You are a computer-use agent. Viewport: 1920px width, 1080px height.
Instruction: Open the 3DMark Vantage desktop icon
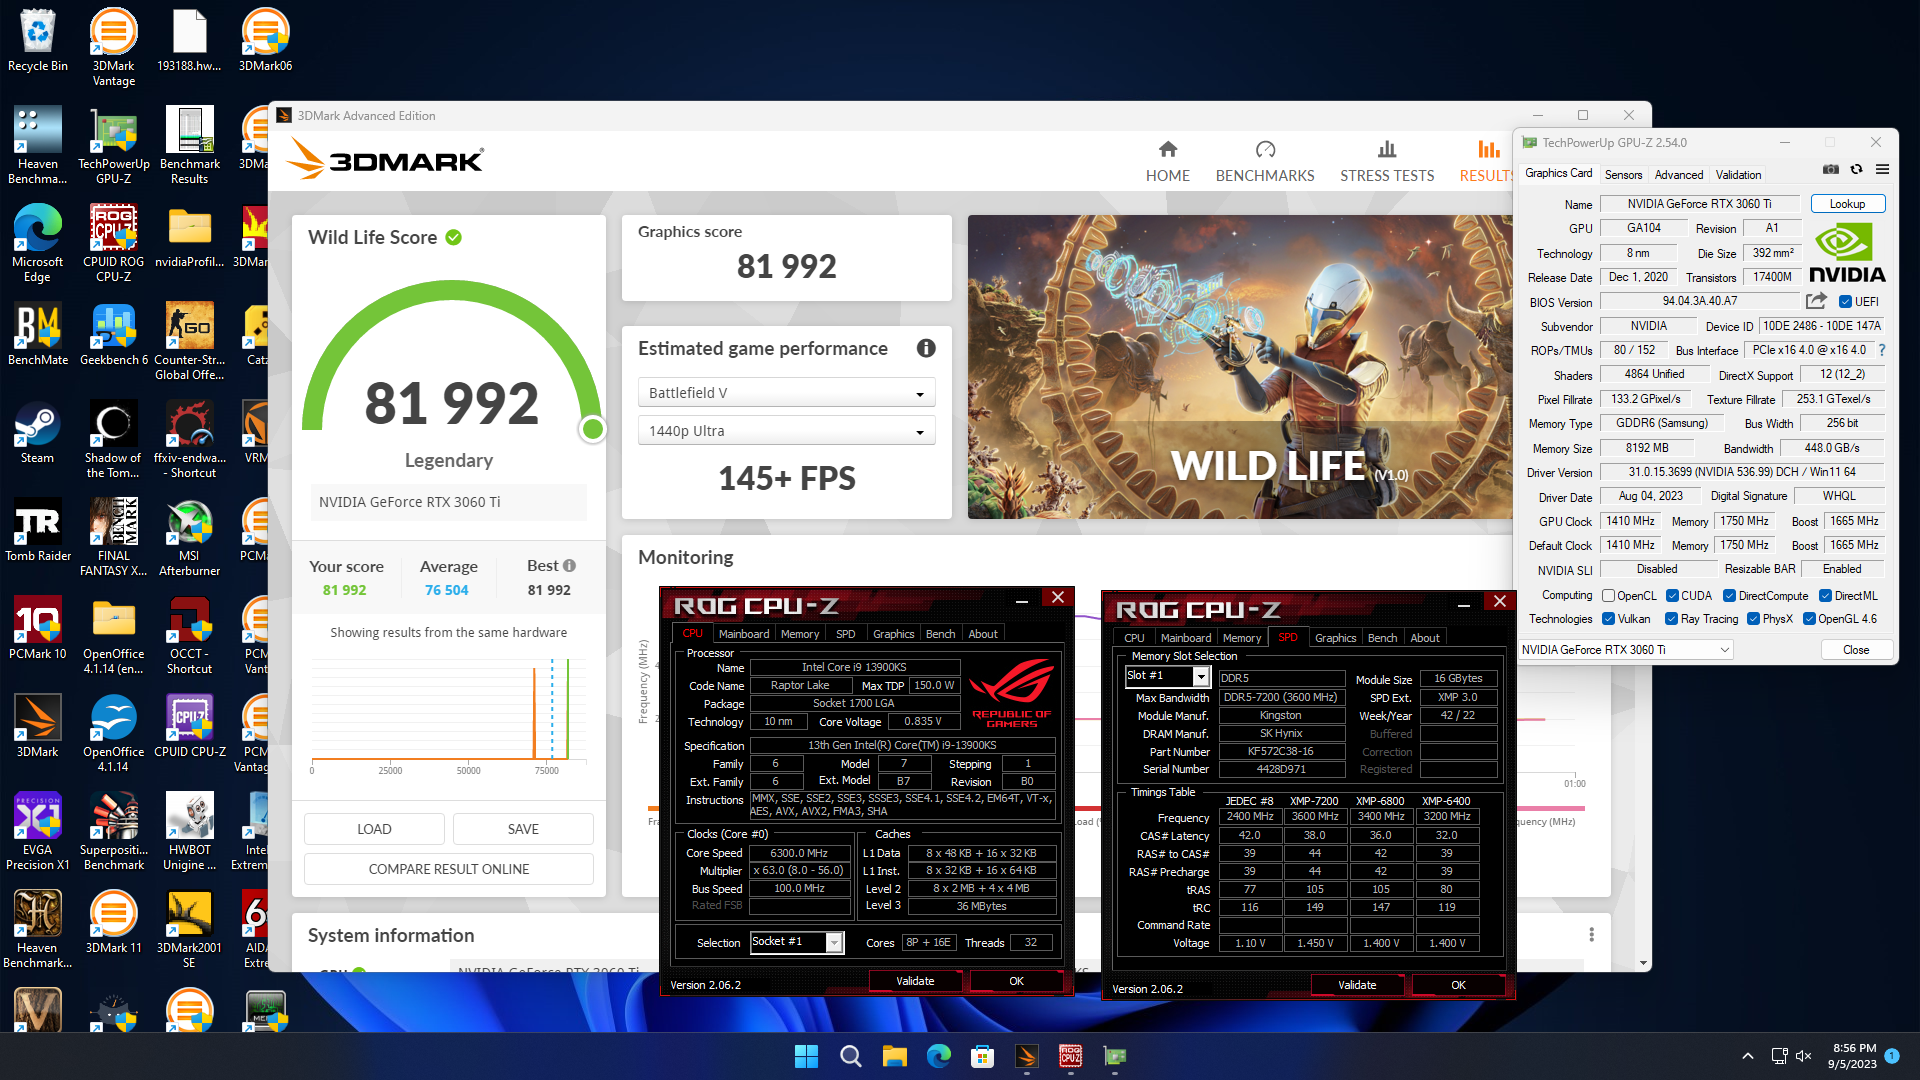(x=114, y=48)
